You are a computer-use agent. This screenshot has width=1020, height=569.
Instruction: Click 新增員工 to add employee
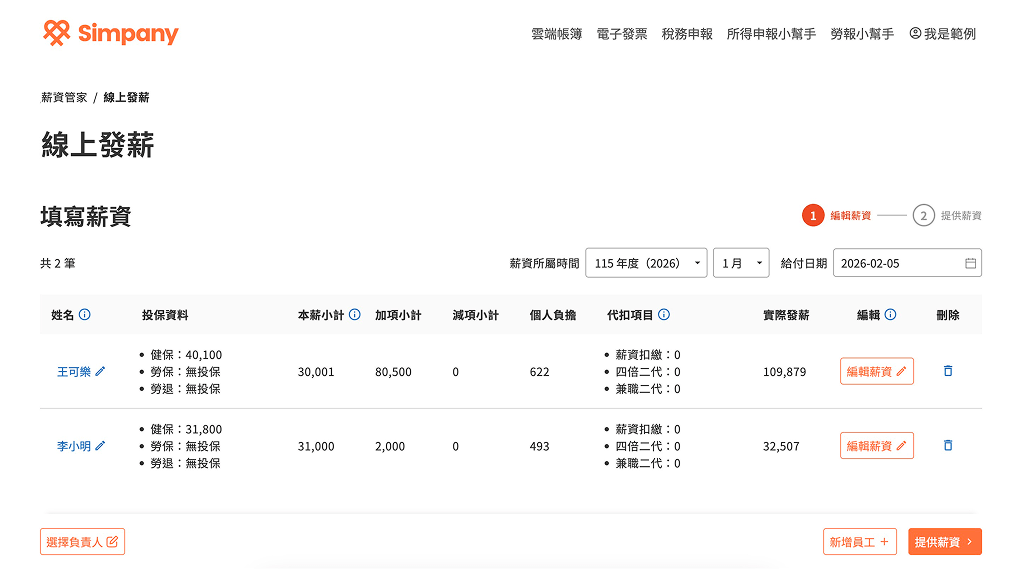tap(859, 542)
